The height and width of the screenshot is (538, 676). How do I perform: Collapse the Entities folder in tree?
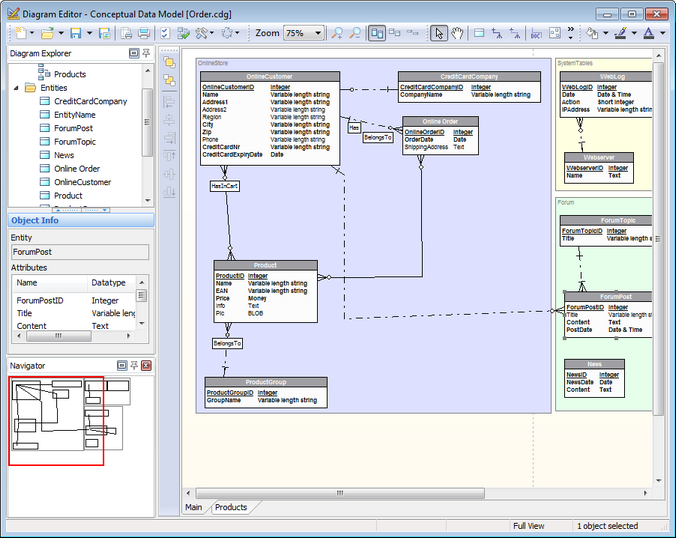17,88
